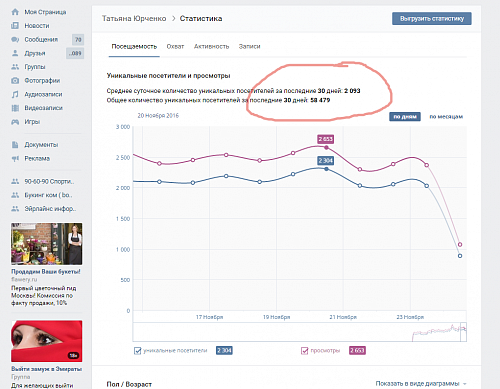Switch to the Активность tab

tap(211, 47)
